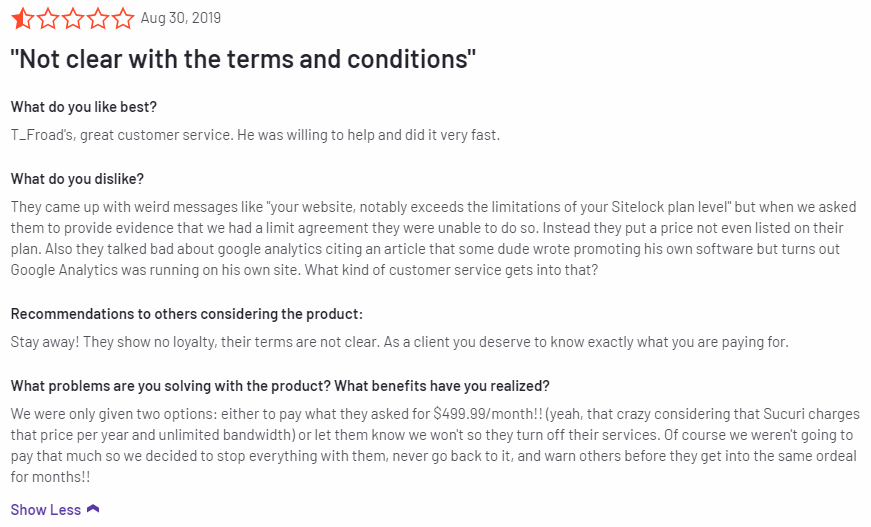Image resolution: width=871 pixels, height=527 pixels.
Task: Click the paragraph mentioning Sitelock plan level
Action: (x=433, y=238)
